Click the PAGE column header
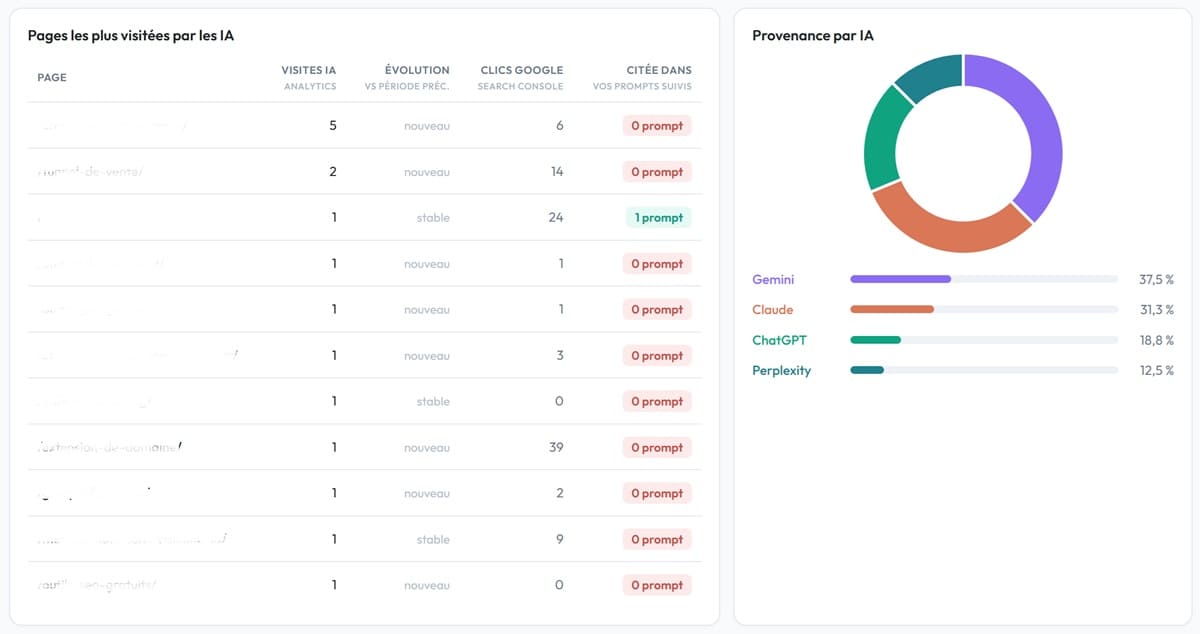Viewport: 1200px width, 634px height. 52,77
